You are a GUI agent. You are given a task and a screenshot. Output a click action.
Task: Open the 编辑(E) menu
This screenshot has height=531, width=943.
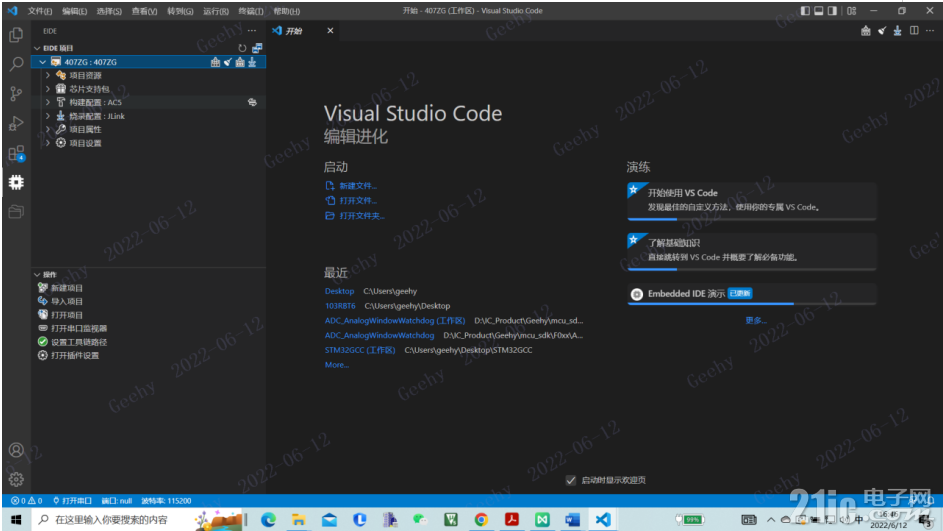[x=75, y=11]
